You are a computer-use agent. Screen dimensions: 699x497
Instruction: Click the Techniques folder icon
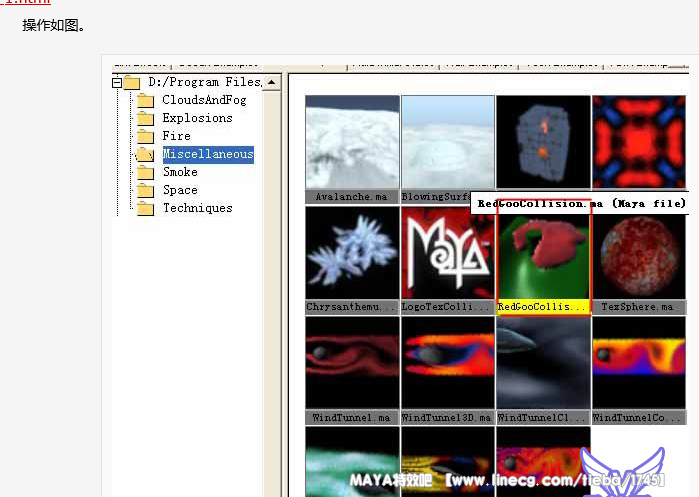click(x=145, y=208)
